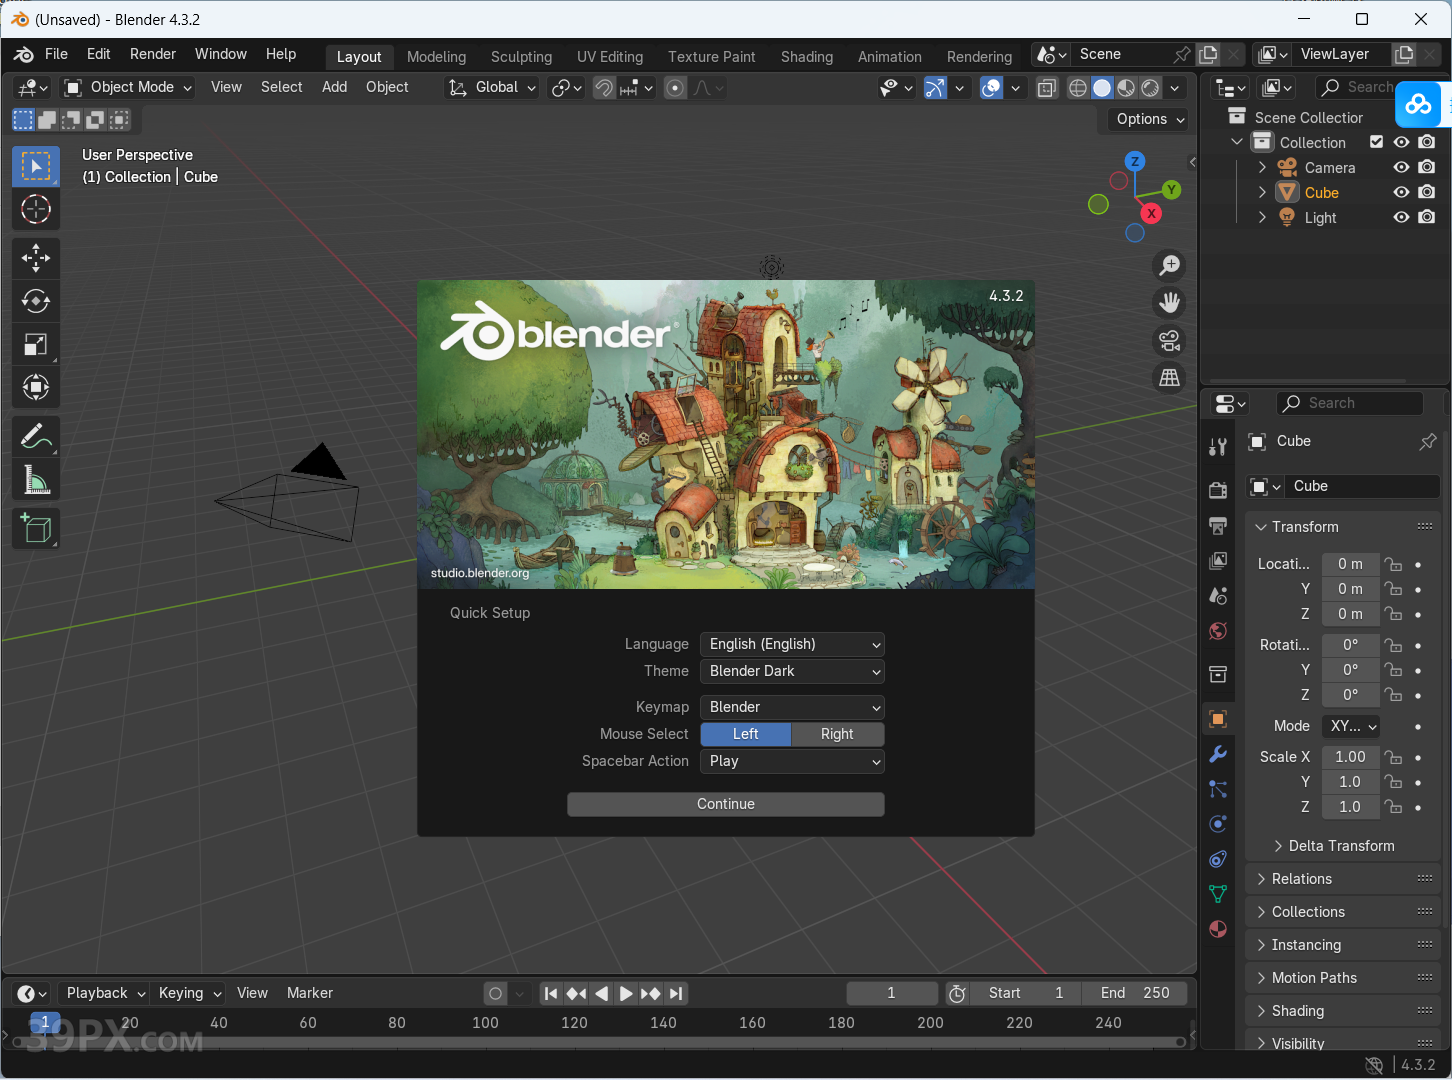Select the Move tool in the toolbar
Image resolution: width=1452 pixels, height=1080 pixels.
(x=35, y=258)
